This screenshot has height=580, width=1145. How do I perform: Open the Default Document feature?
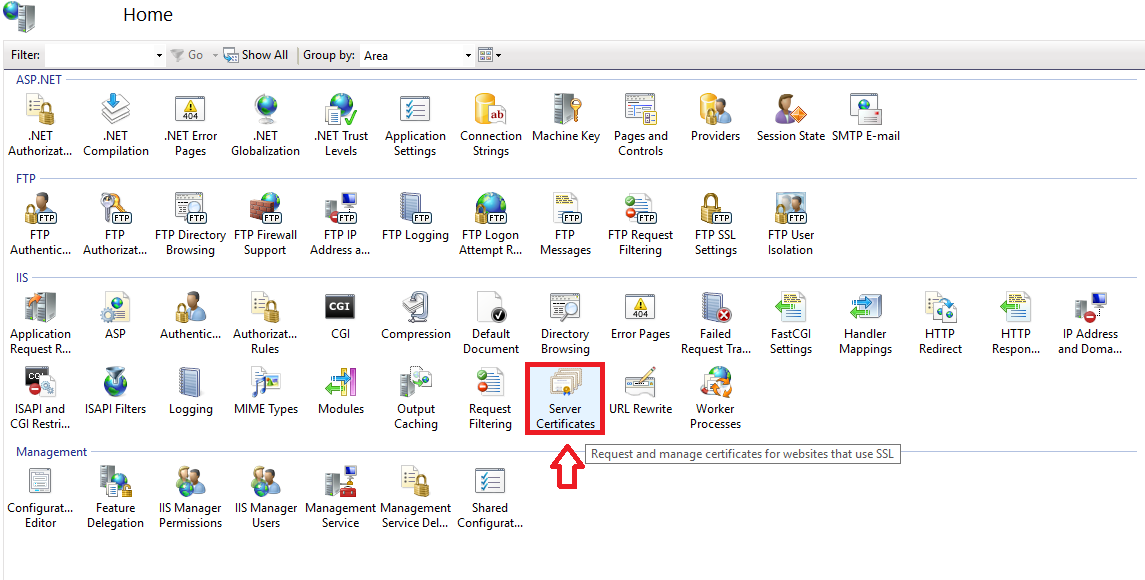(490, 320)
